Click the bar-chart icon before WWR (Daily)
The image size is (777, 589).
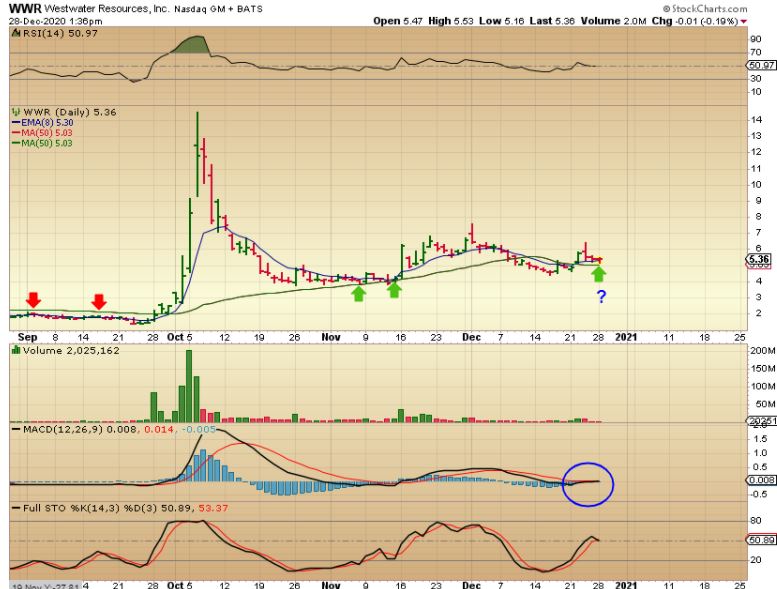(x=16, y=112)
